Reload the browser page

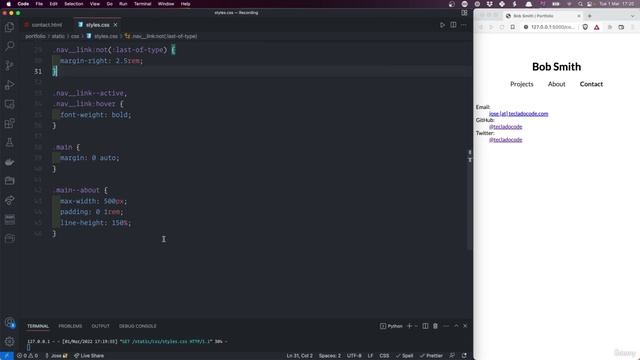[x=502, y=27]
